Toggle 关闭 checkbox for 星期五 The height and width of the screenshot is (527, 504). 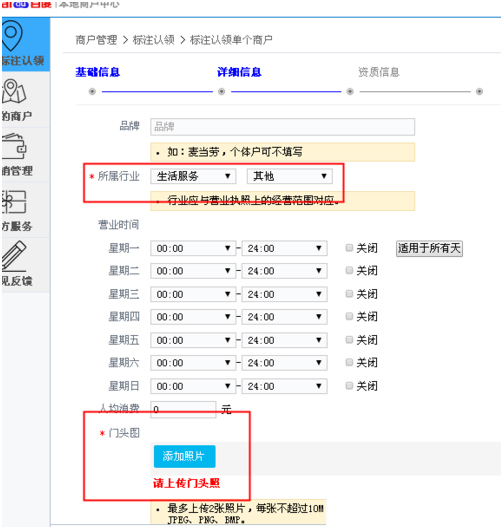(349, 340)
